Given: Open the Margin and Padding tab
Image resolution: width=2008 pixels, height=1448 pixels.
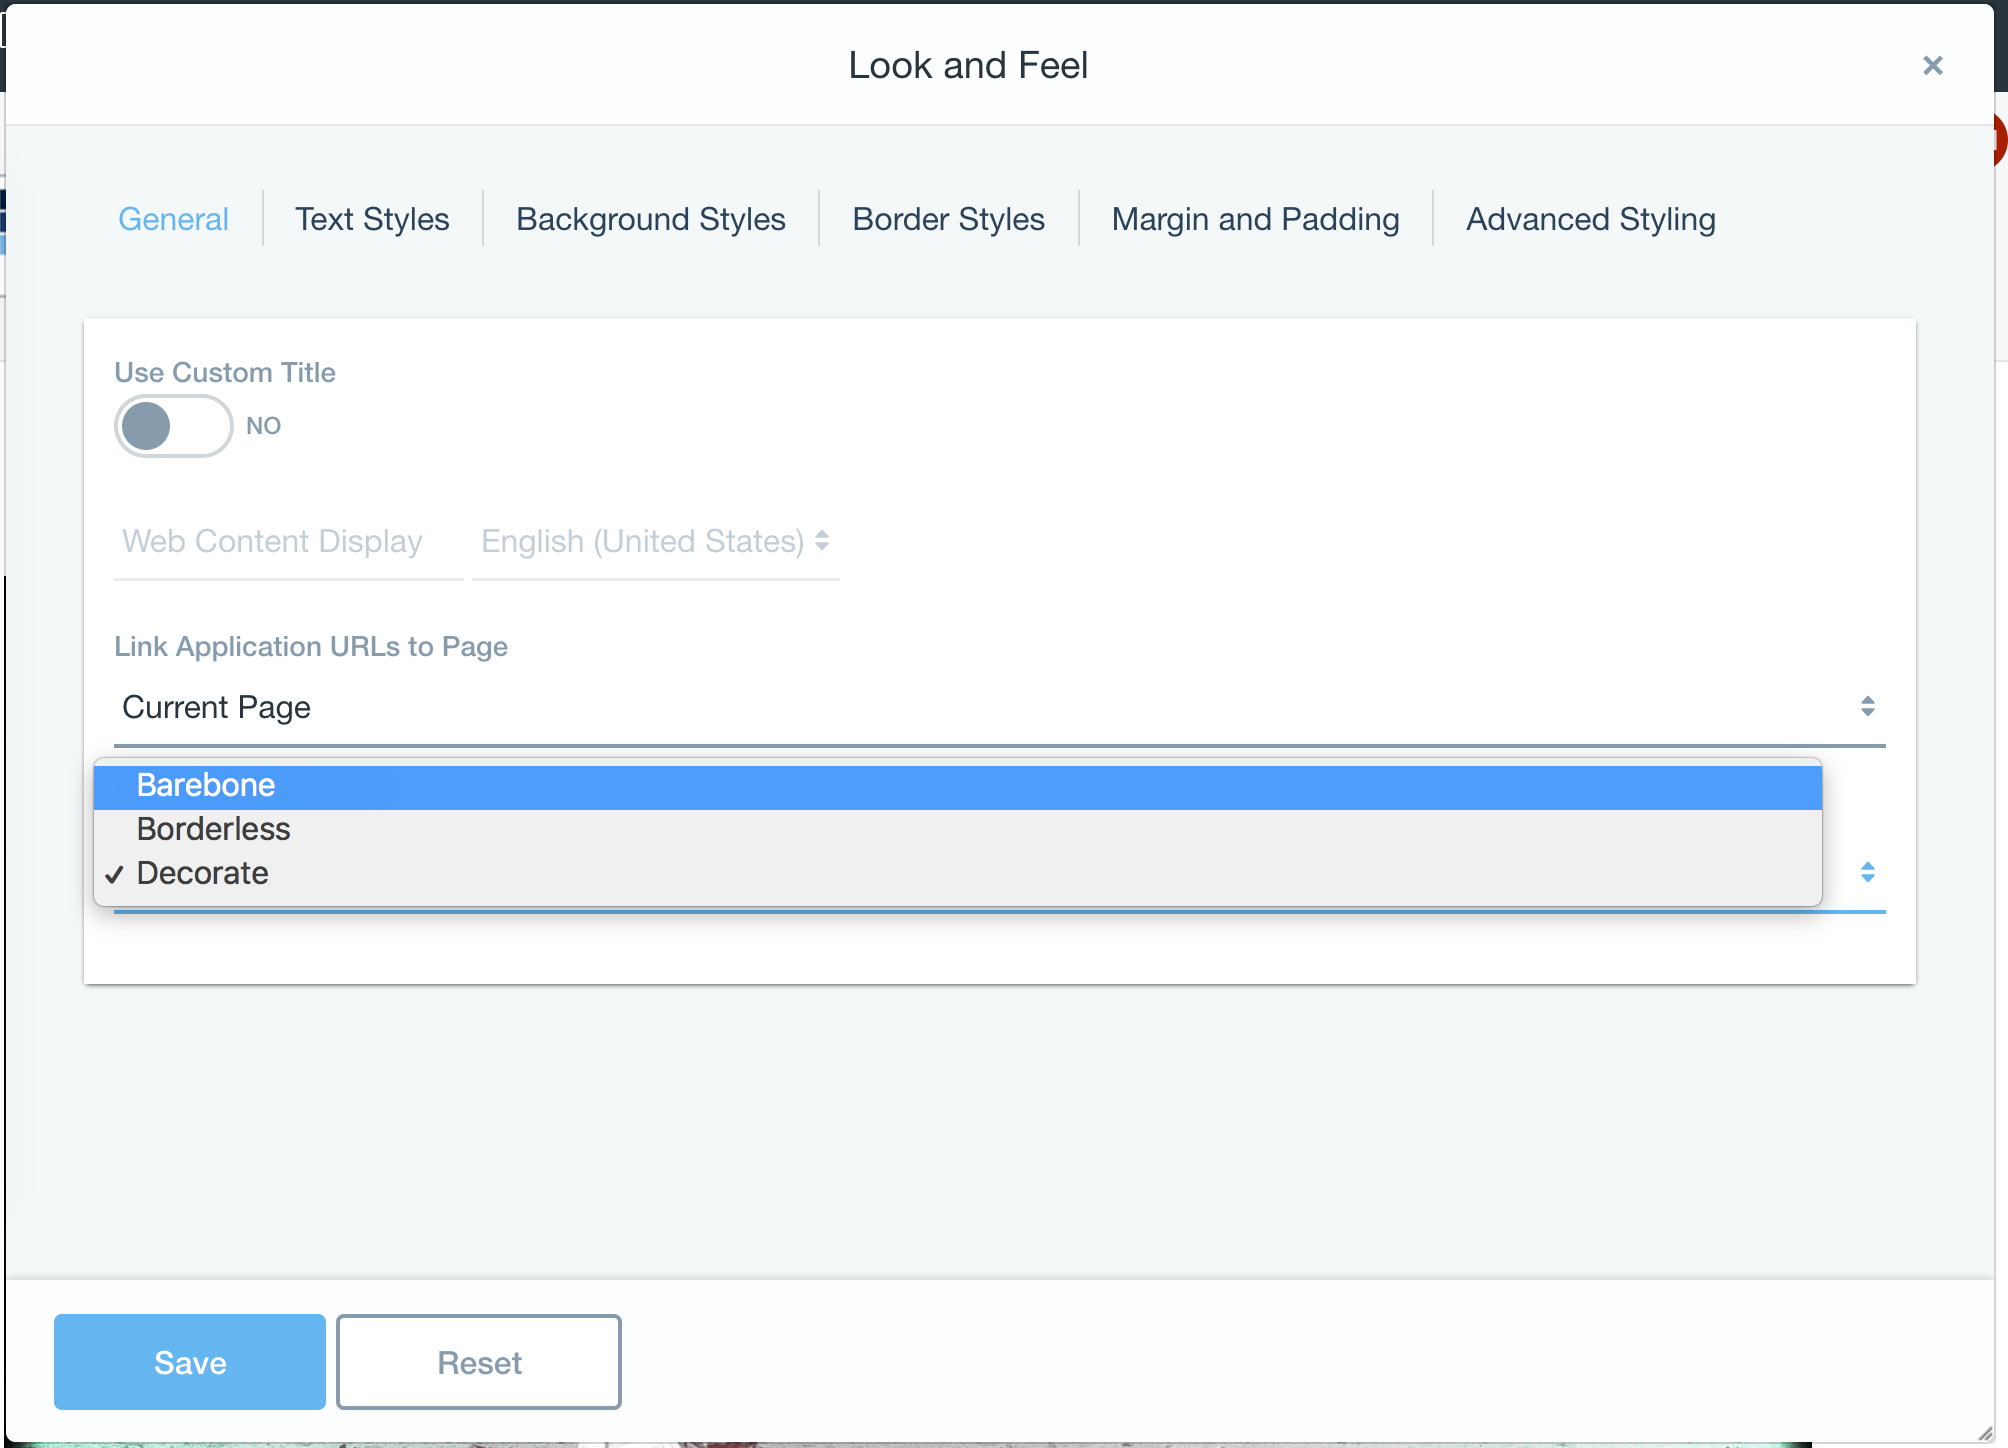Looking at the screenshot, I should [1255, 219].
